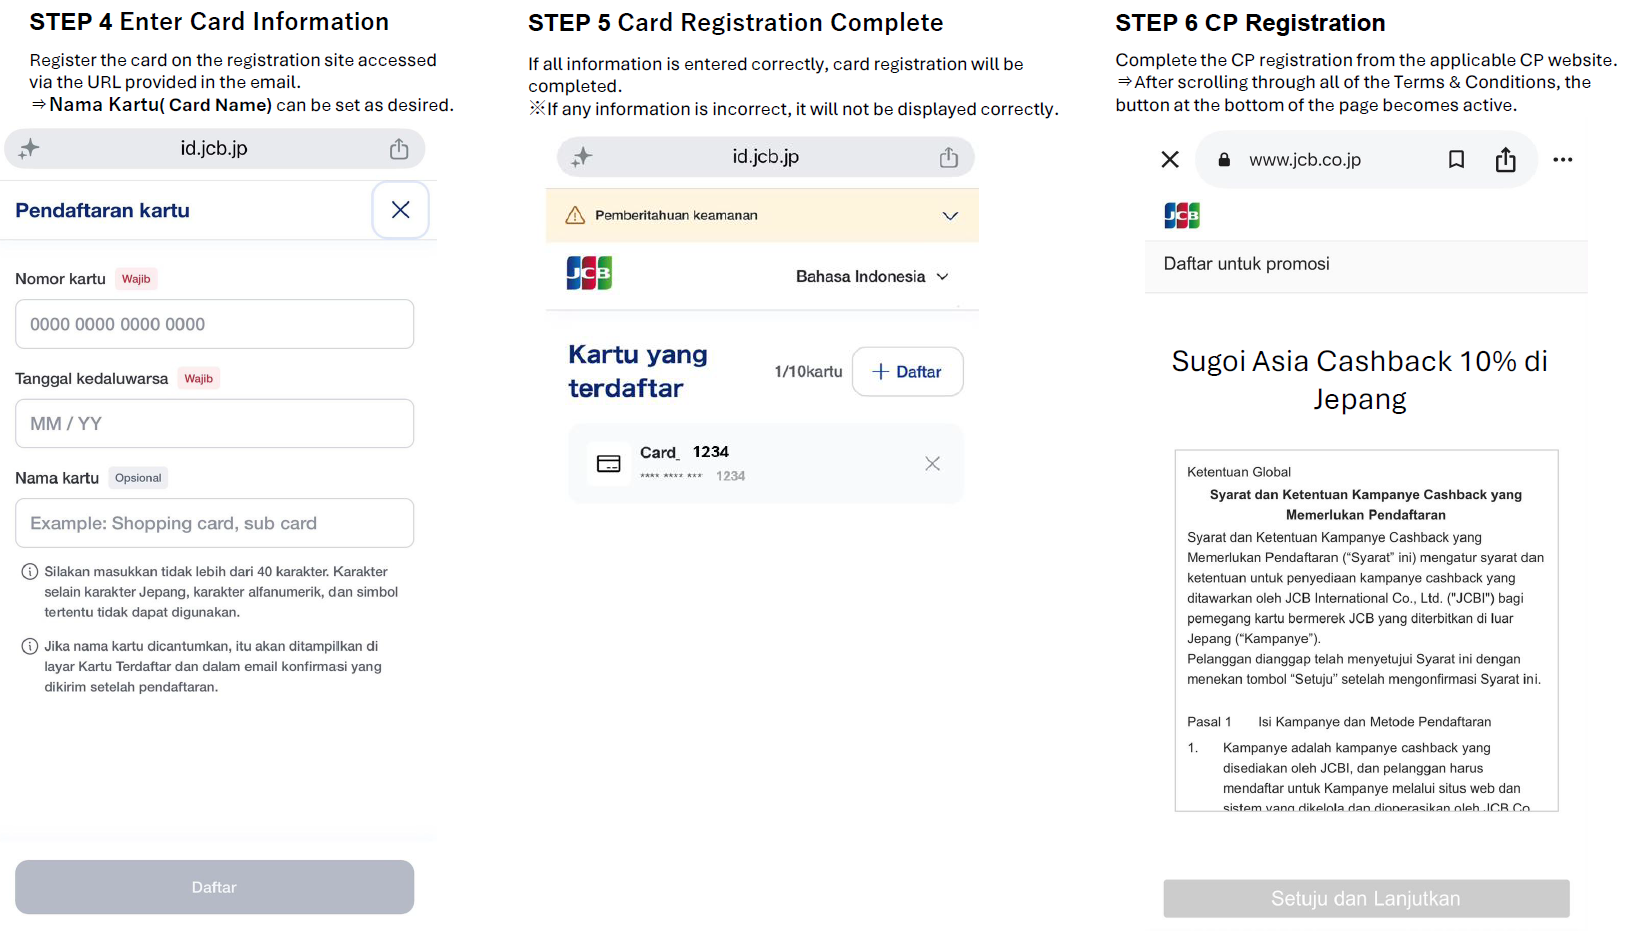This screenshot has width=1630, height=931.
Task: Close the www.jcb.co.jp browser page
Action: 1170,159
